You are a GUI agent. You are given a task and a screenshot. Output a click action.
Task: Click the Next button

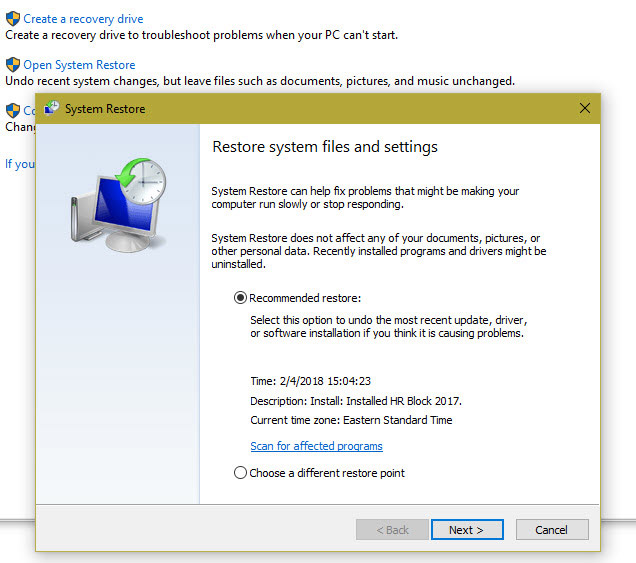467,530
